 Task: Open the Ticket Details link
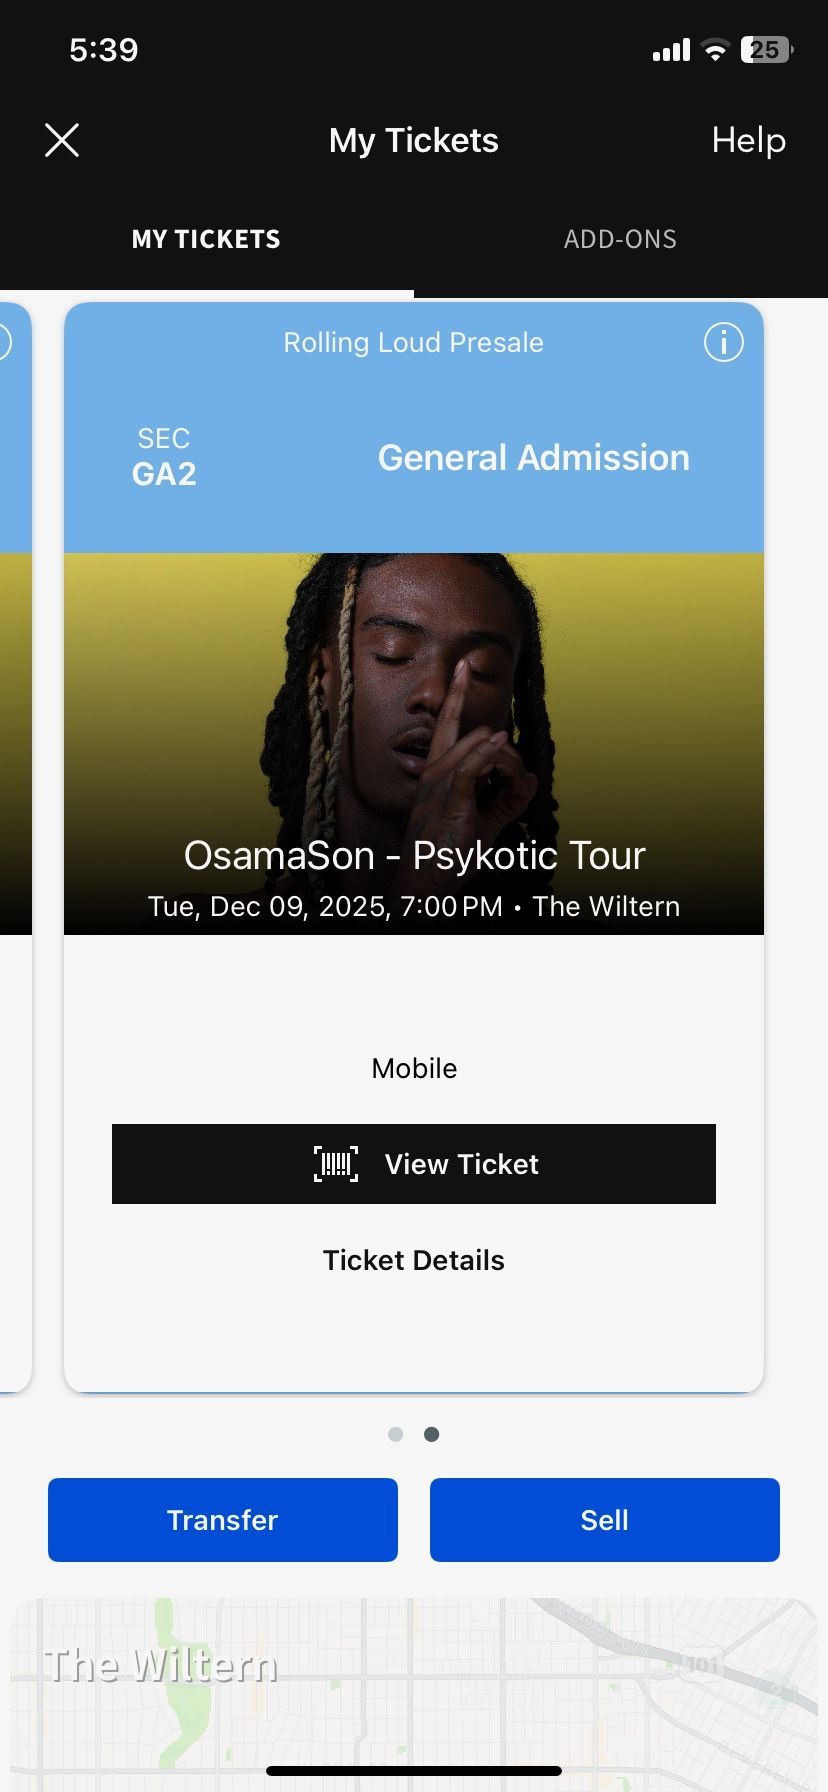pyautogui.click(x=414, y=1260)
